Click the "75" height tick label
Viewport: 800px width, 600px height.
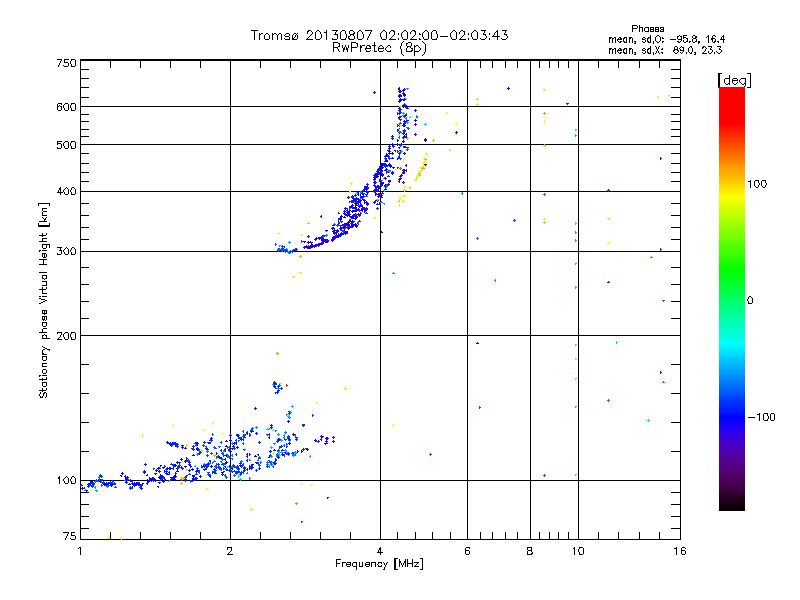click(x=70, y=536)
